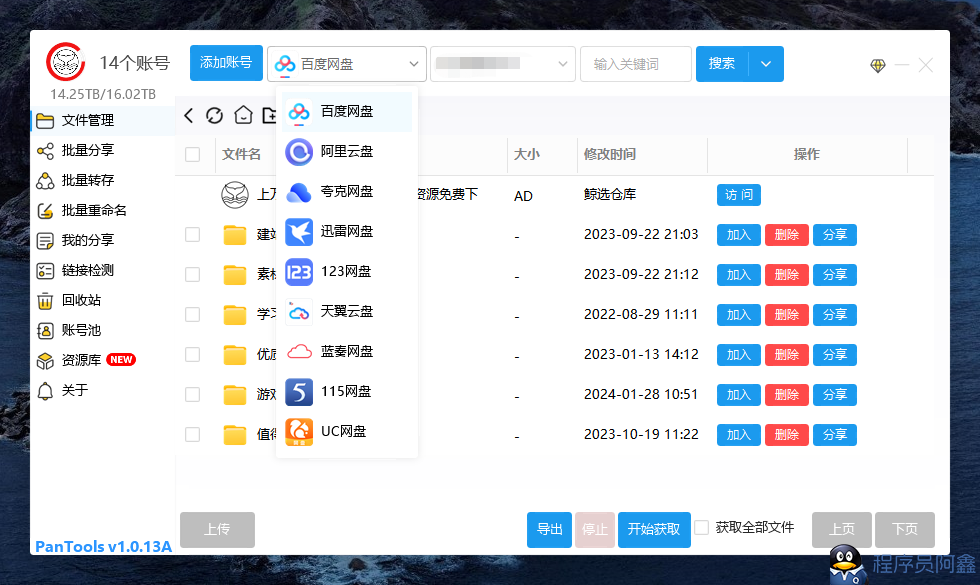Open 文件管理 in the sidebar
This screenshot has width=980, height=585.
pyautogui.click(x=103, y=121)
